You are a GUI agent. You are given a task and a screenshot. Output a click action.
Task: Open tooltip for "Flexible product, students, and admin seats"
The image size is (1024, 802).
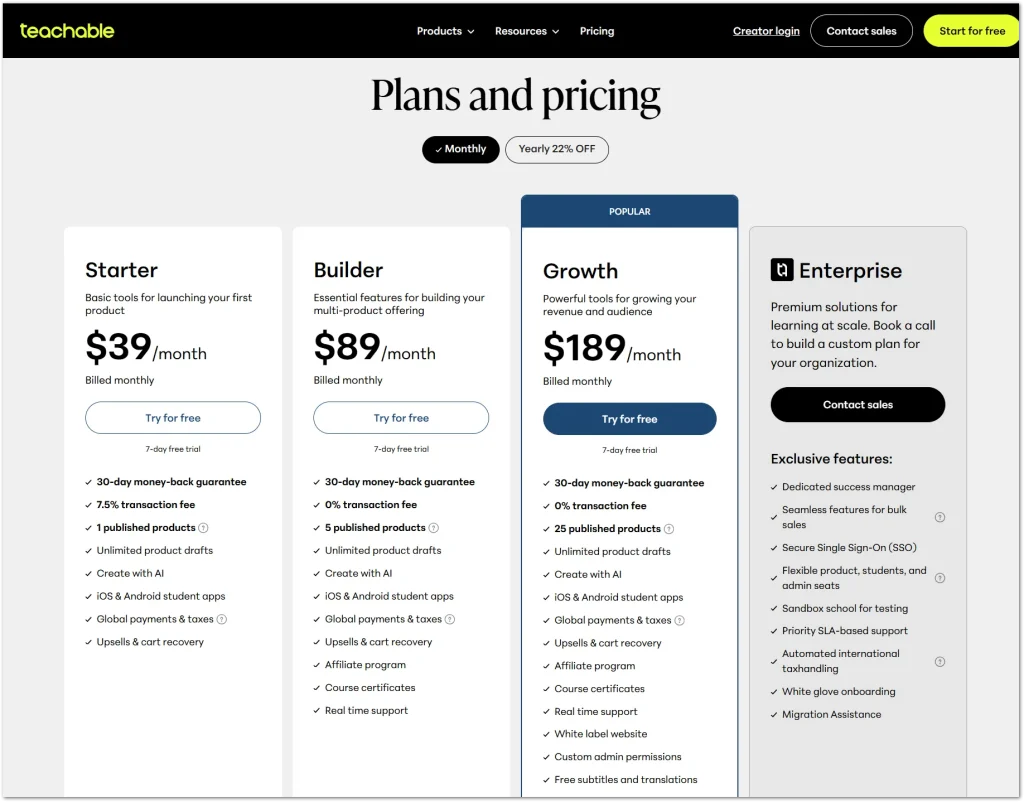940,578
